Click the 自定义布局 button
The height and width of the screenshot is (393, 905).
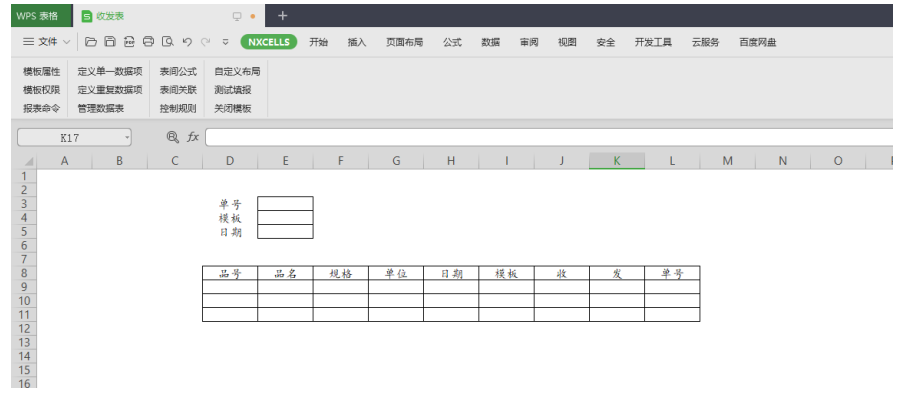click(237, 72)
